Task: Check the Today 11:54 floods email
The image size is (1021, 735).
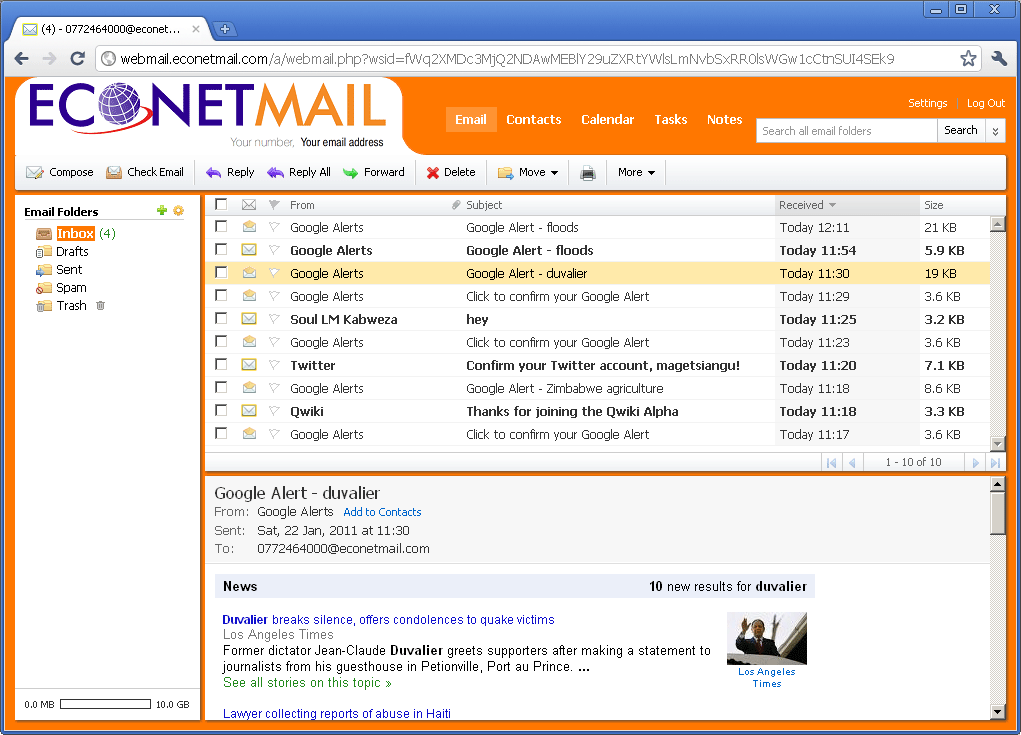Action: pos(221,249)
